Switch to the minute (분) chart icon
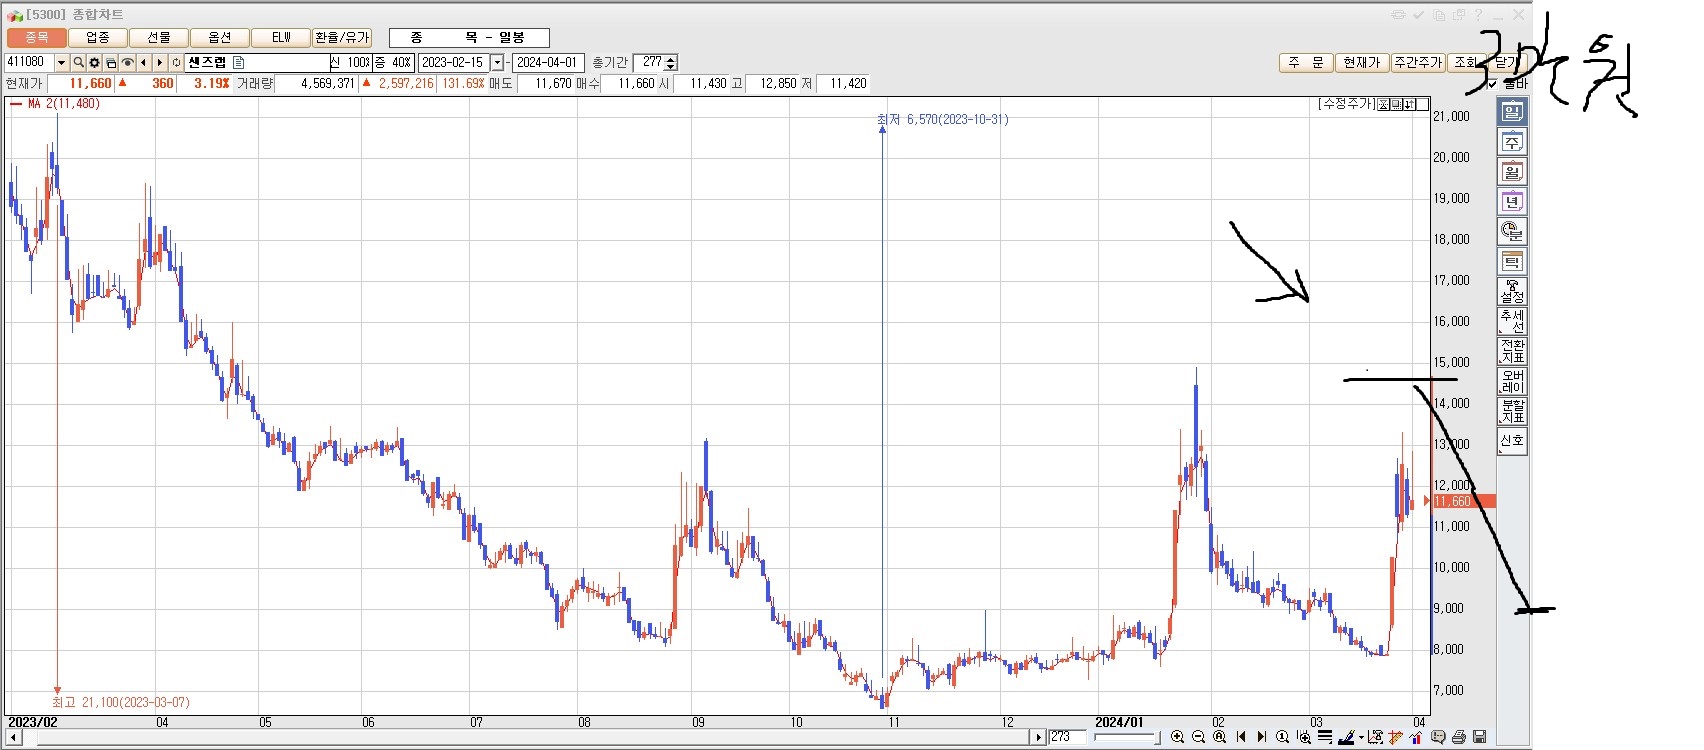1704x750 pixels. (1511, 232)
